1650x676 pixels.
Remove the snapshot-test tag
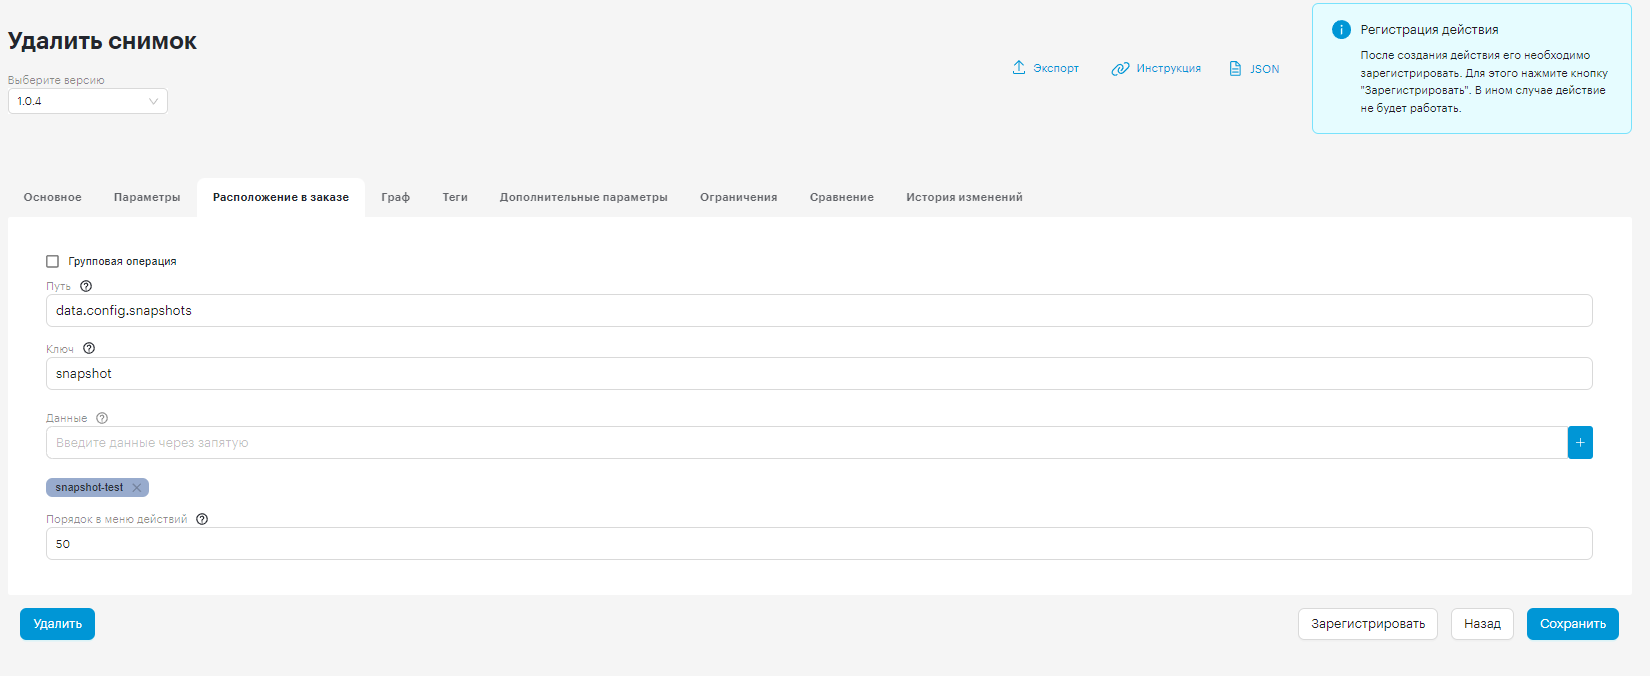point(137,488)
